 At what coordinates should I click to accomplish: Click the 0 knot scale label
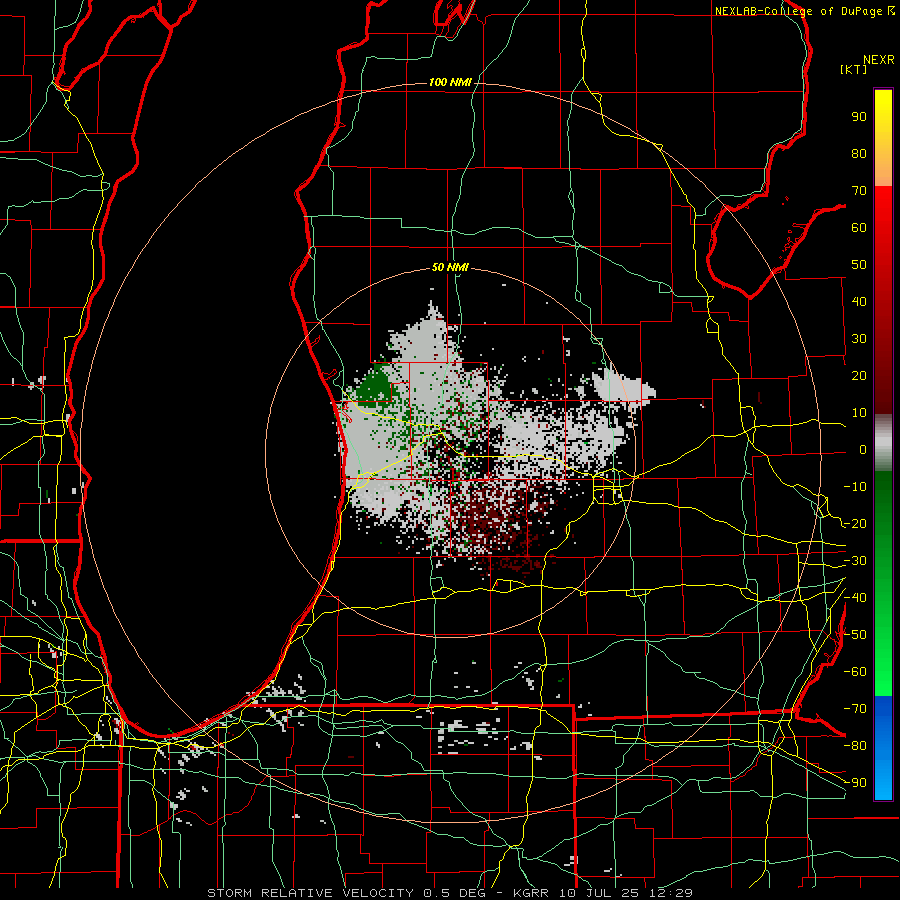point(863,449)
